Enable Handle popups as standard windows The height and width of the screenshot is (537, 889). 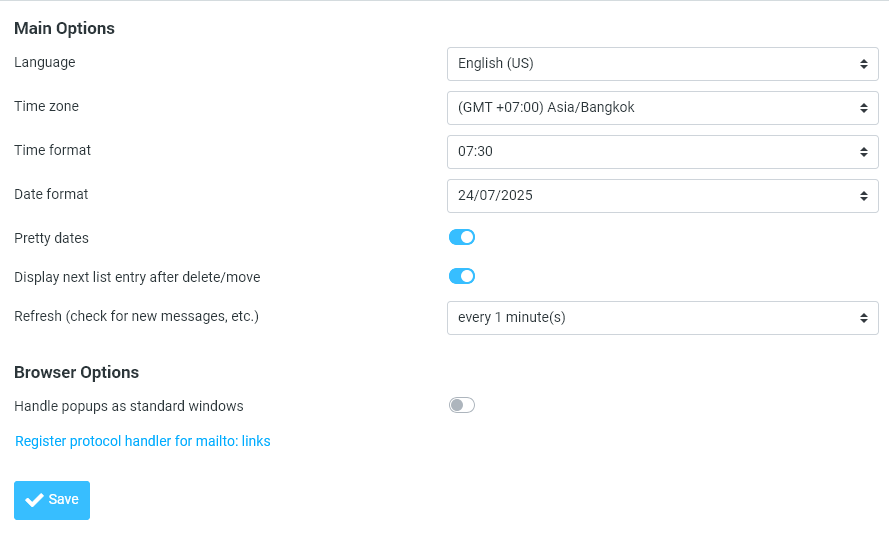[x=461, y=405]
